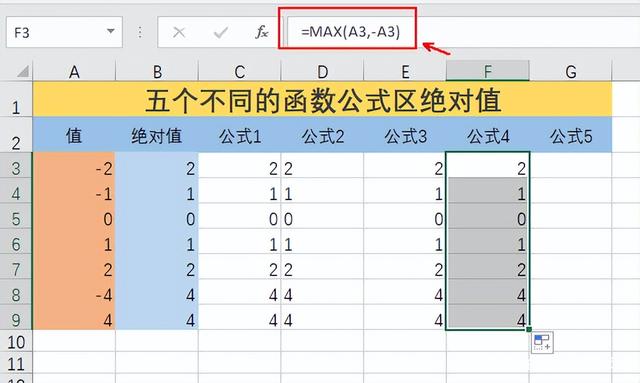Open the Auto Fill Options button
The height and width of the screenshot is (383, 640).
click(542, 342)
